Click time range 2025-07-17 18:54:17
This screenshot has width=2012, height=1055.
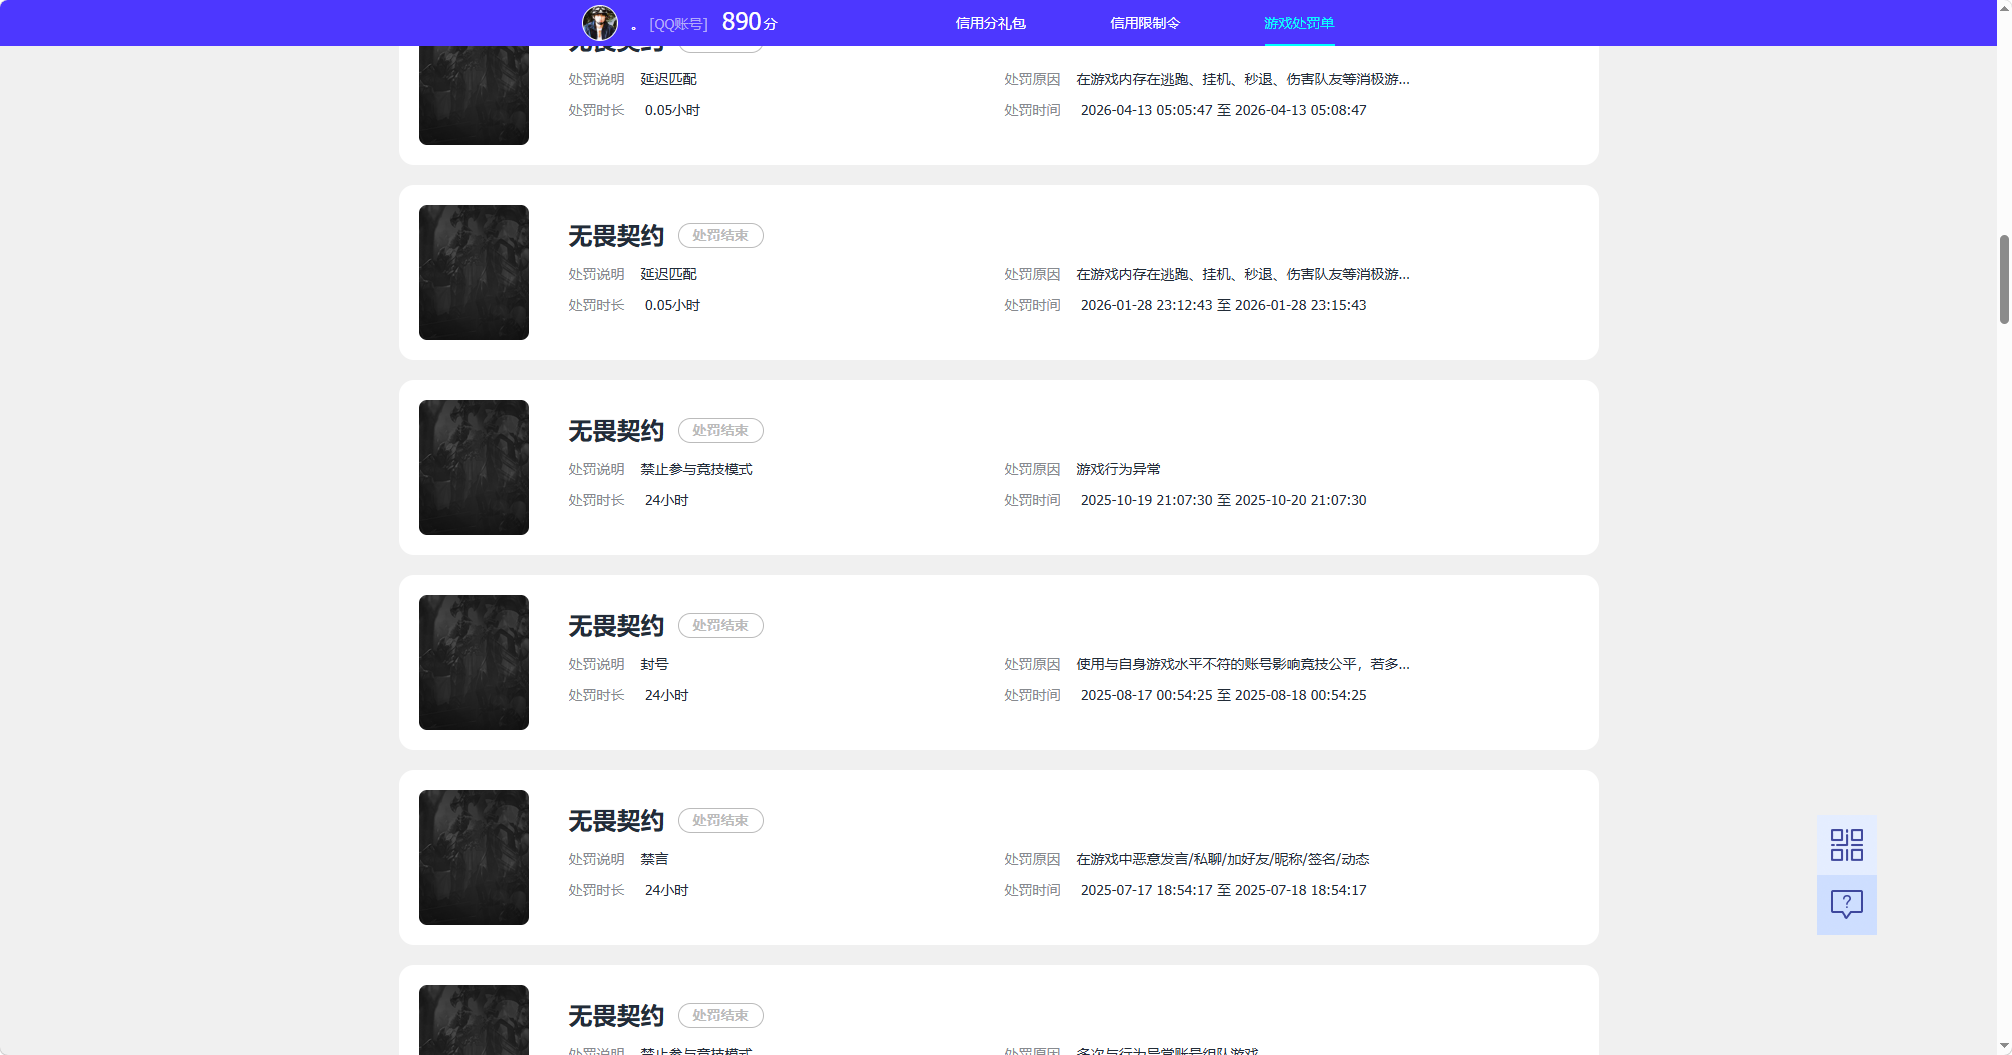[x=1223, y=890]
